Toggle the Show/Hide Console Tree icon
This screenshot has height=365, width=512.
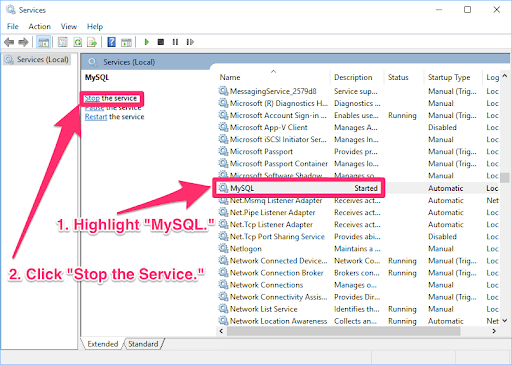coord(43,42)
